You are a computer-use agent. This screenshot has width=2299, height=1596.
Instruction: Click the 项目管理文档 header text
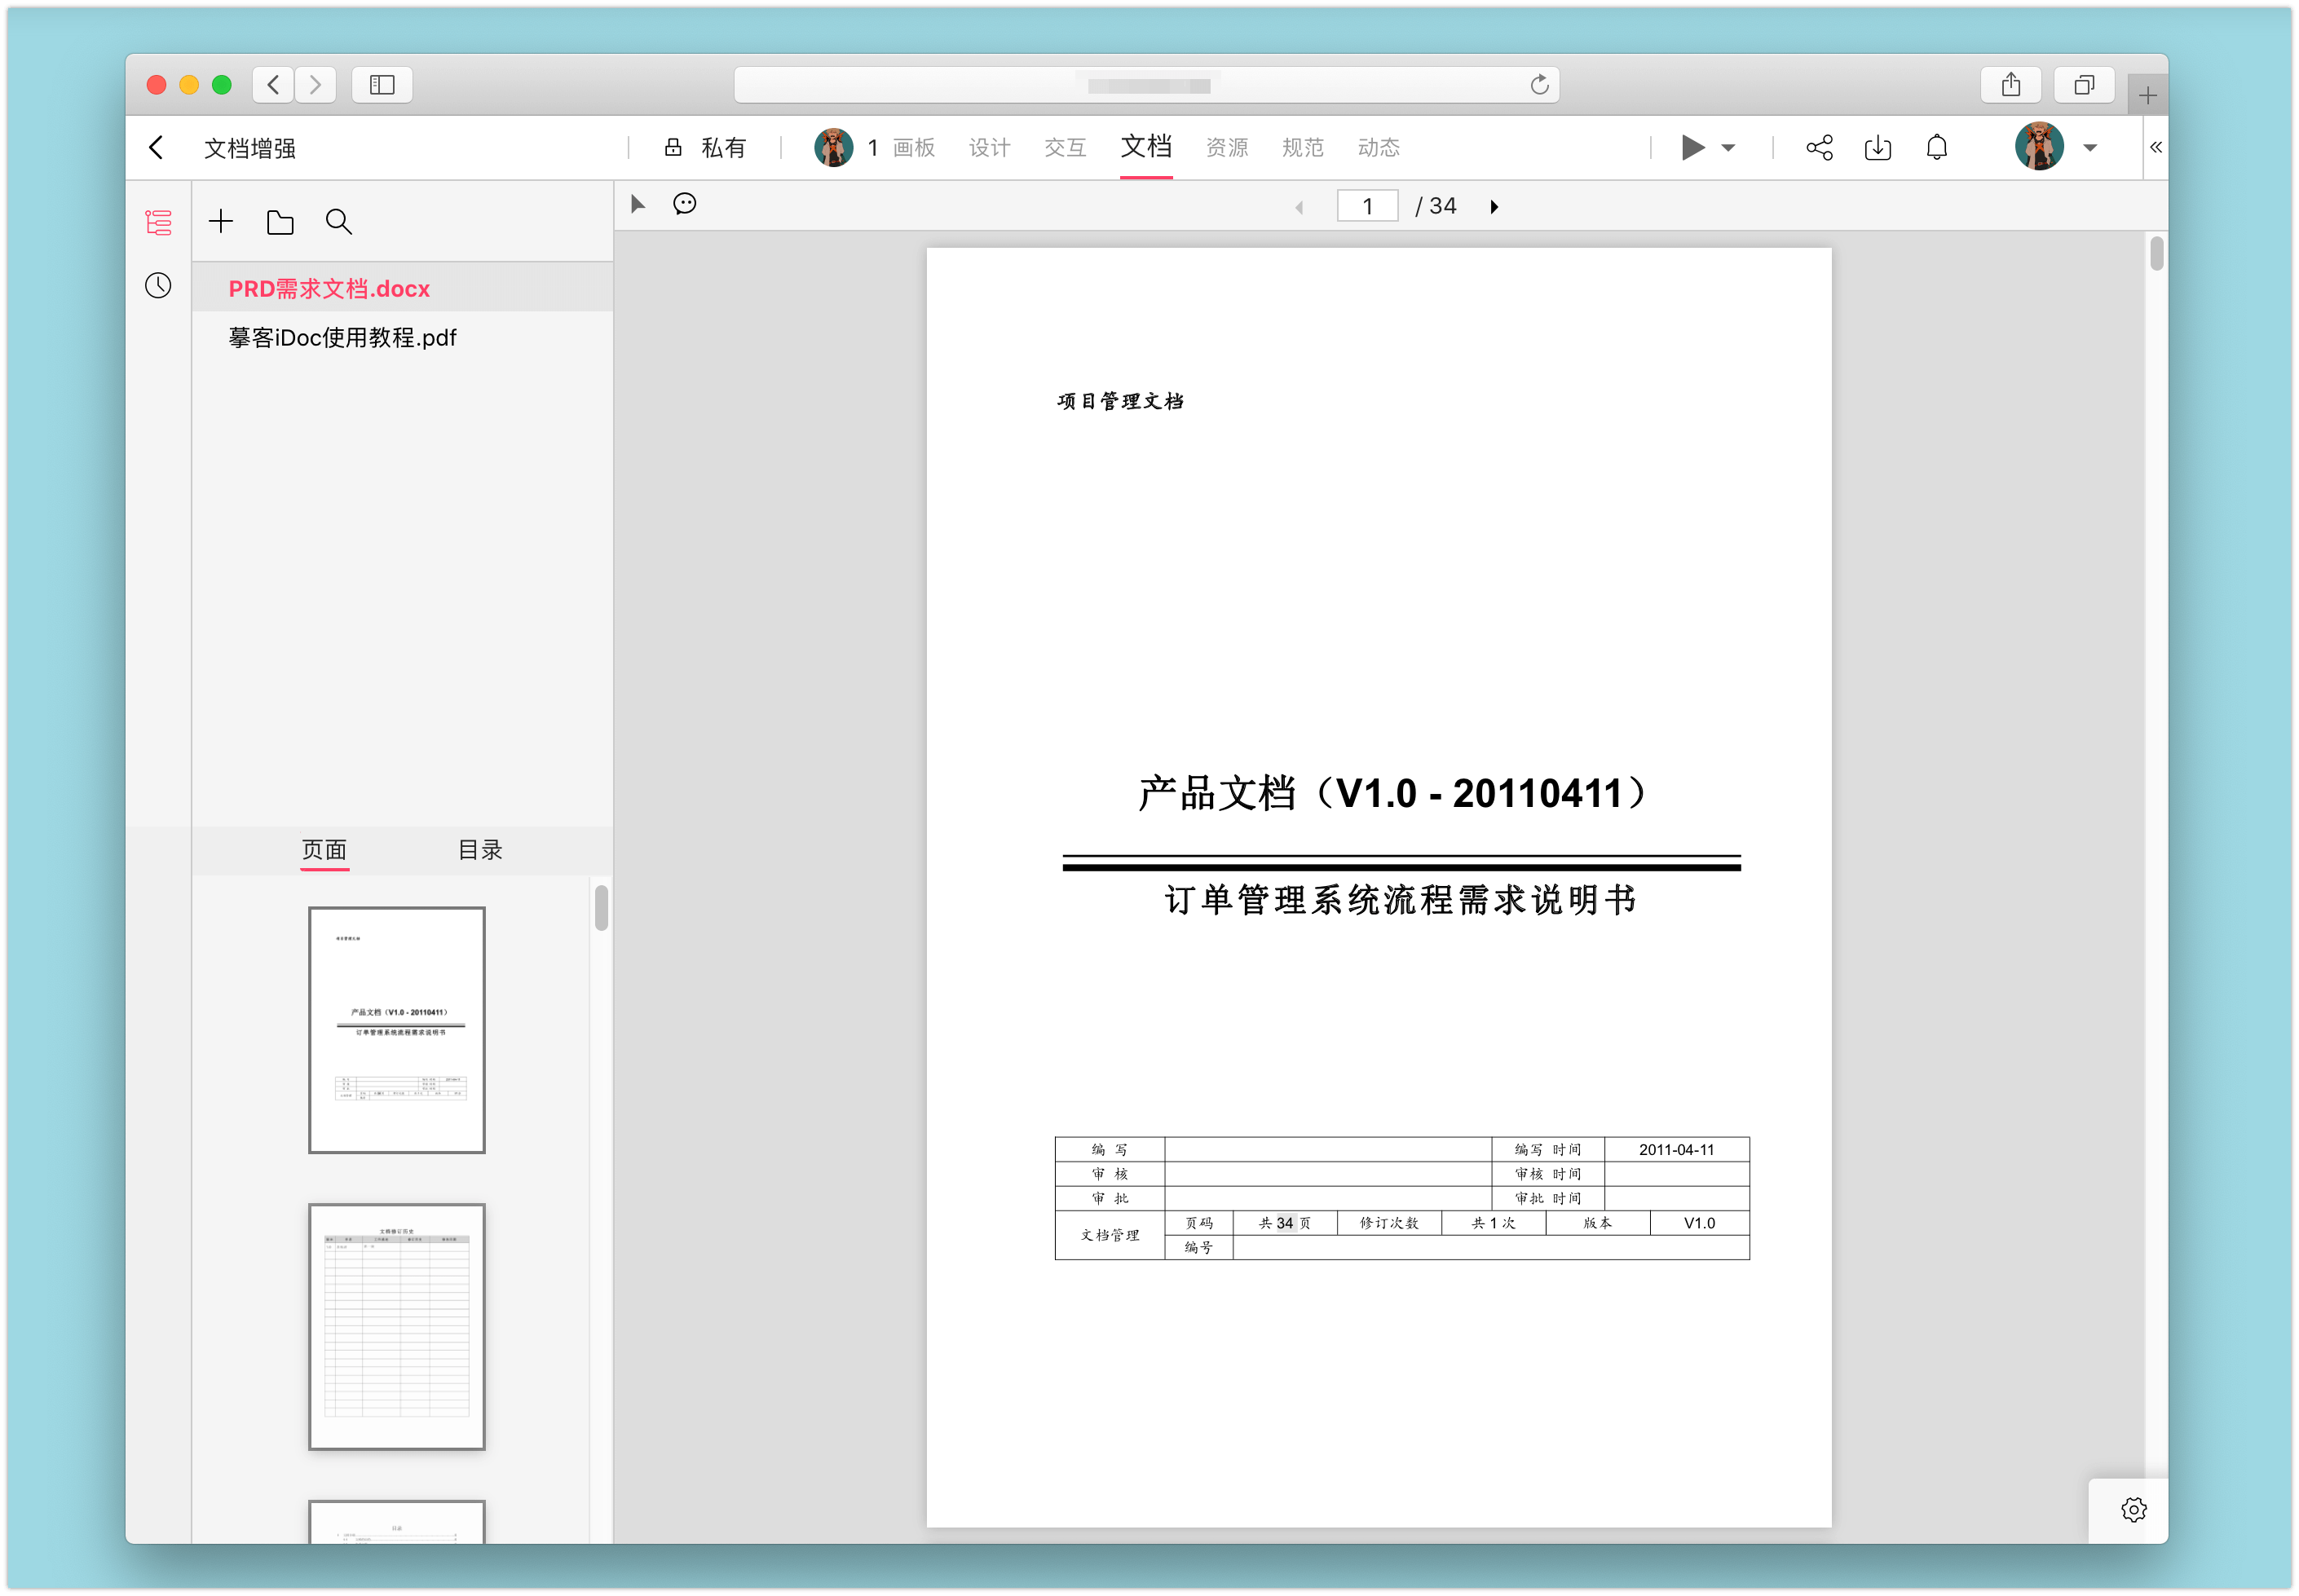(x=1120, y=401)
